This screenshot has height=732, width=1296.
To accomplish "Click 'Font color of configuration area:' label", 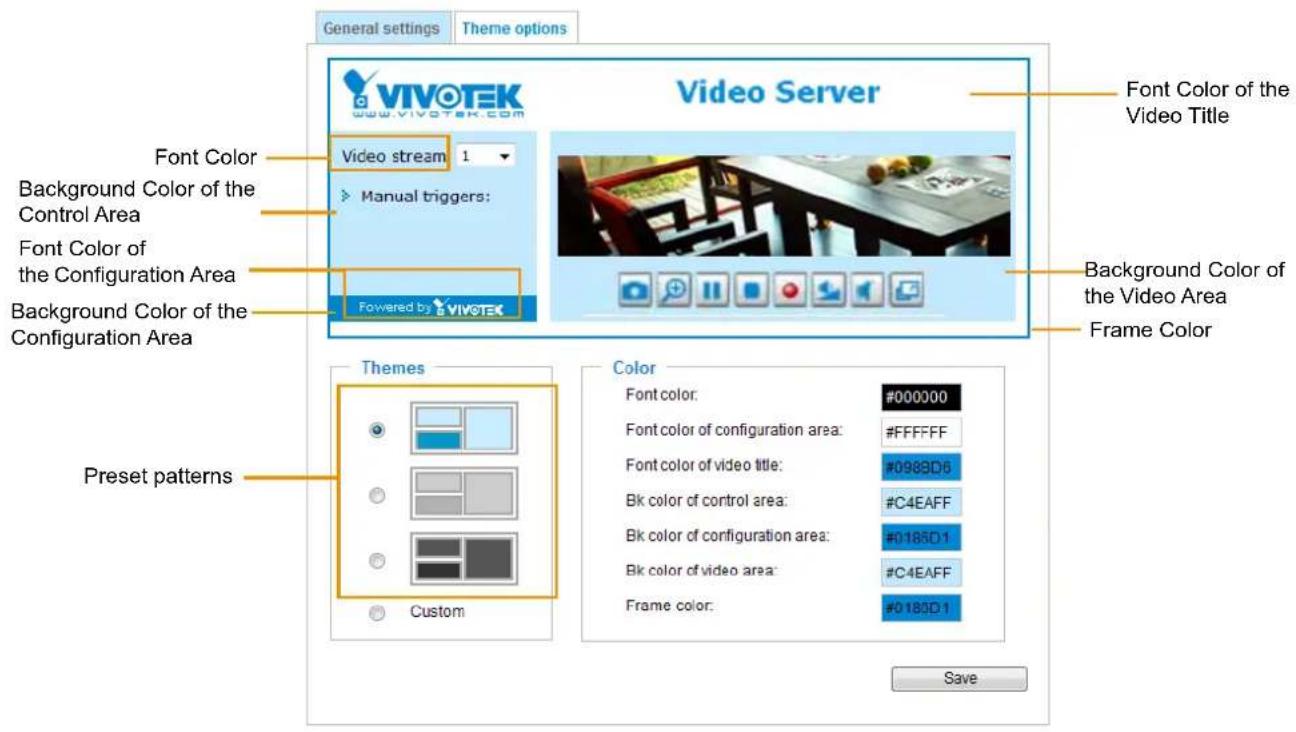I will (x=734, y=430).
